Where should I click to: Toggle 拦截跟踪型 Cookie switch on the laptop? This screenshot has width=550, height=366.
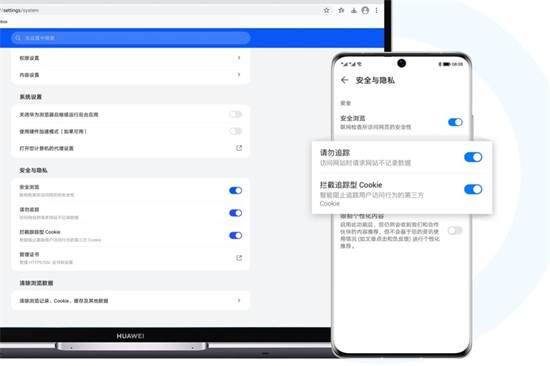coord(235,235)
